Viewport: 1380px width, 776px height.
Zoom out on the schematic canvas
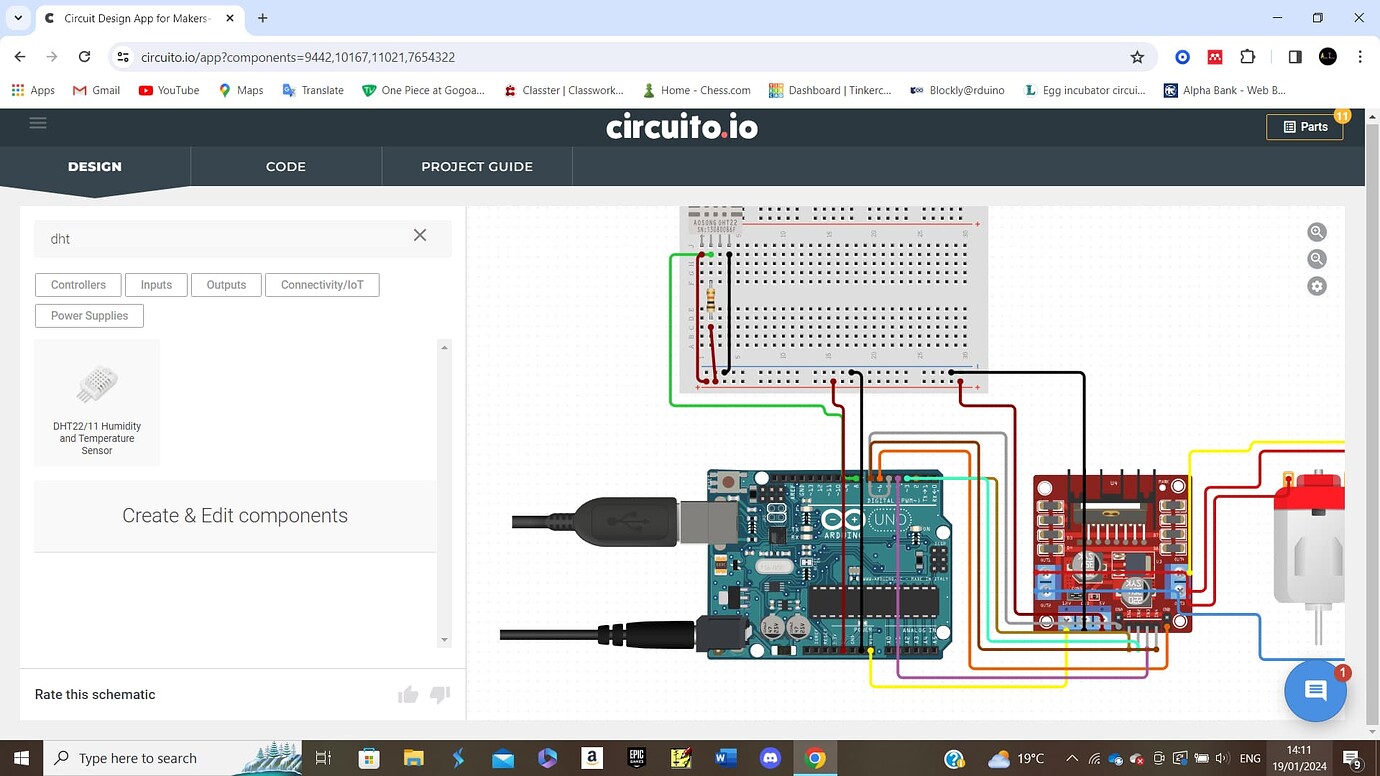coord(1316,258)
